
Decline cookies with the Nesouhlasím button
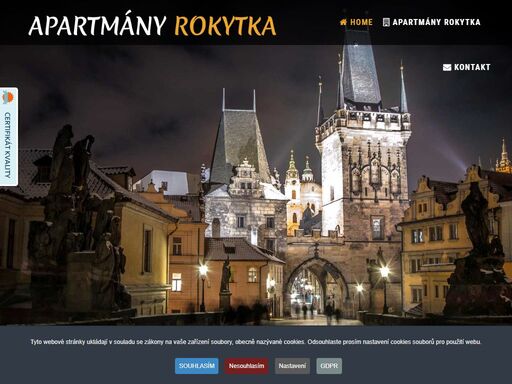click(246, 366)
